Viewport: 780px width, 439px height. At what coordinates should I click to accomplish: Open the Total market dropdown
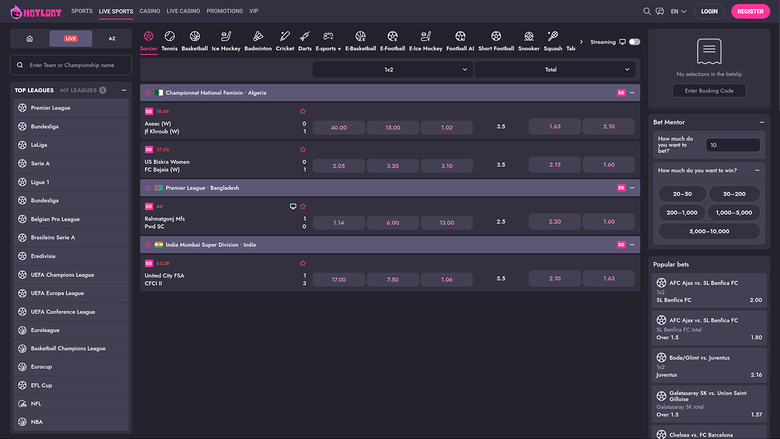tap(554, 69)
